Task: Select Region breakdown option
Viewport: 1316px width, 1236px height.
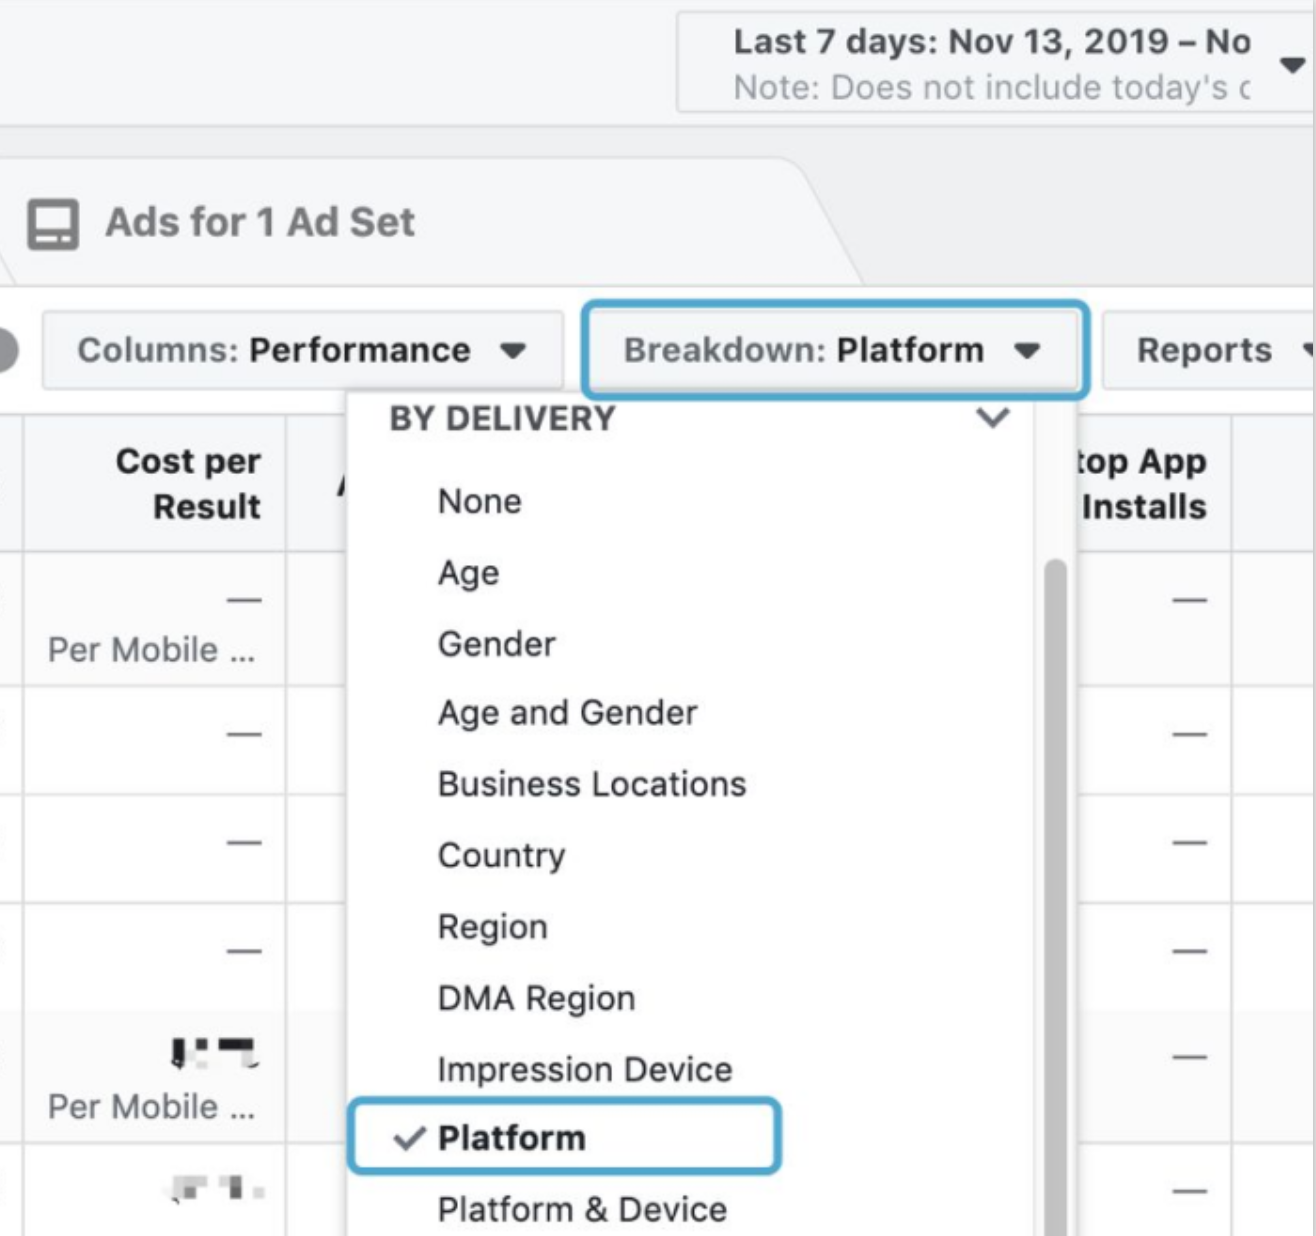Action: click(x=492, y=927)
